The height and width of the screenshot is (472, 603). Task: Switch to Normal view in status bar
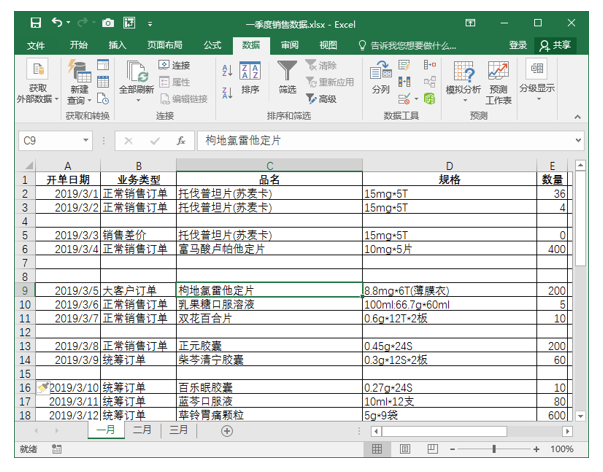(x=377, y=449)
